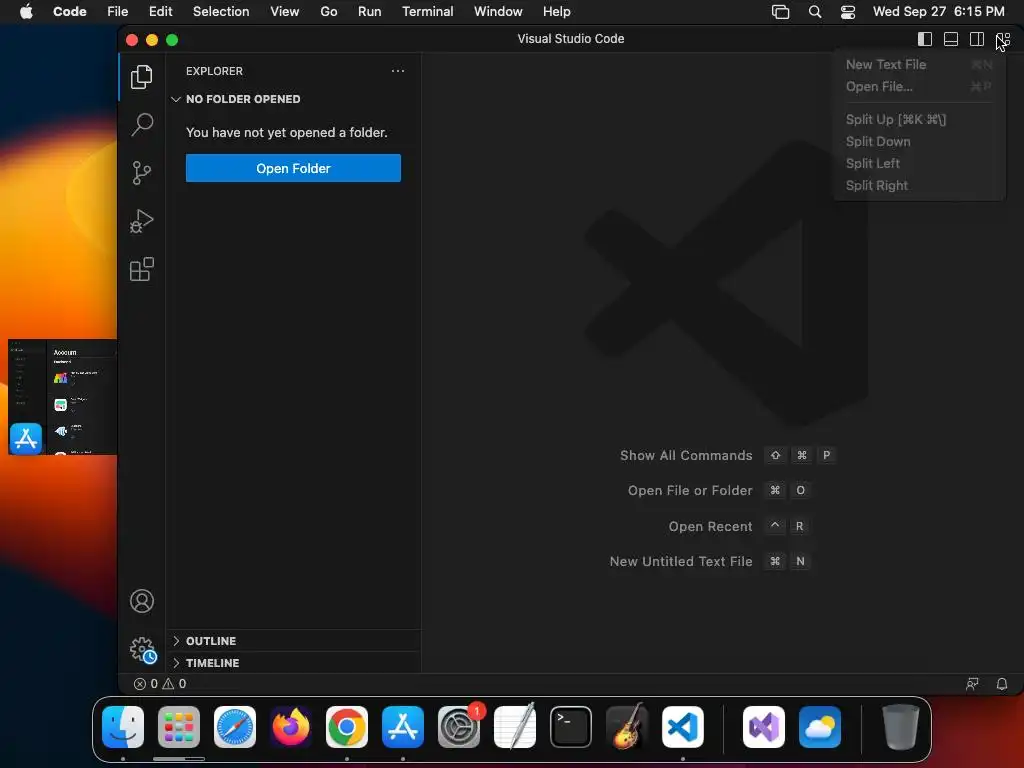The height and width of the screenshot is (768, 1024).
Task: Open the View menu
Action: [285, 12]
